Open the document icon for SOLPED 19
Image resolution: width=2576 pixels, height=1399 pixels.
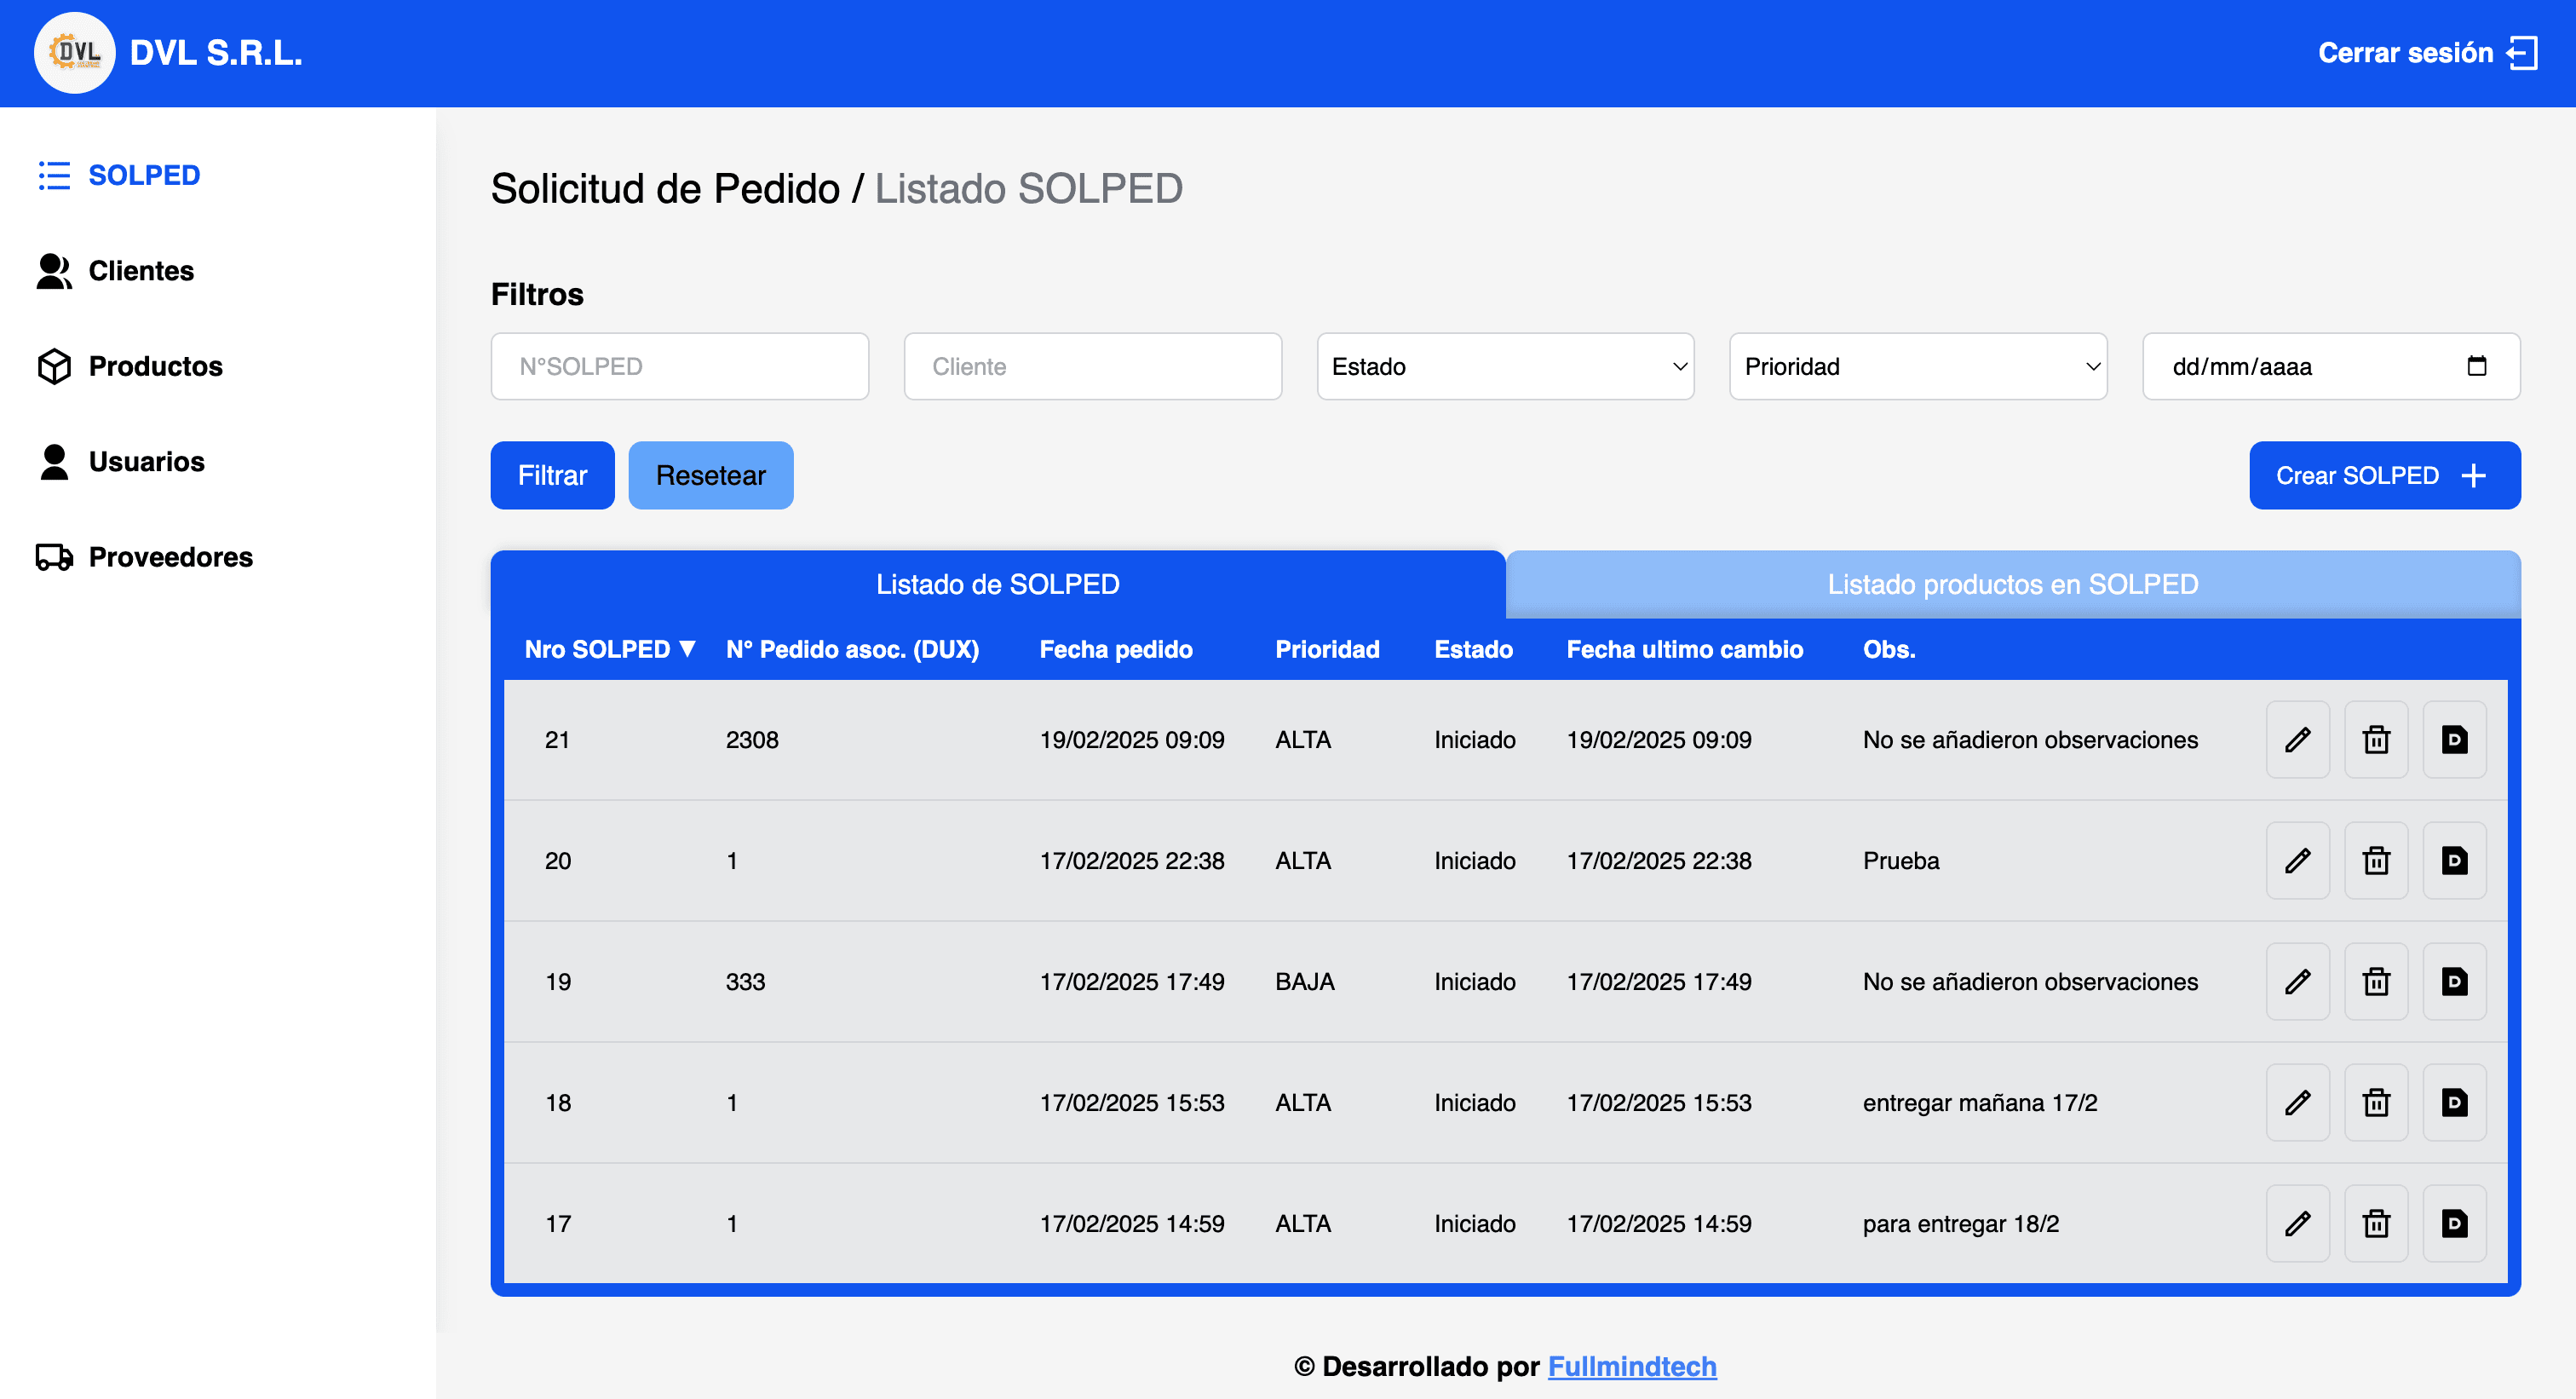click(2454, 982)
